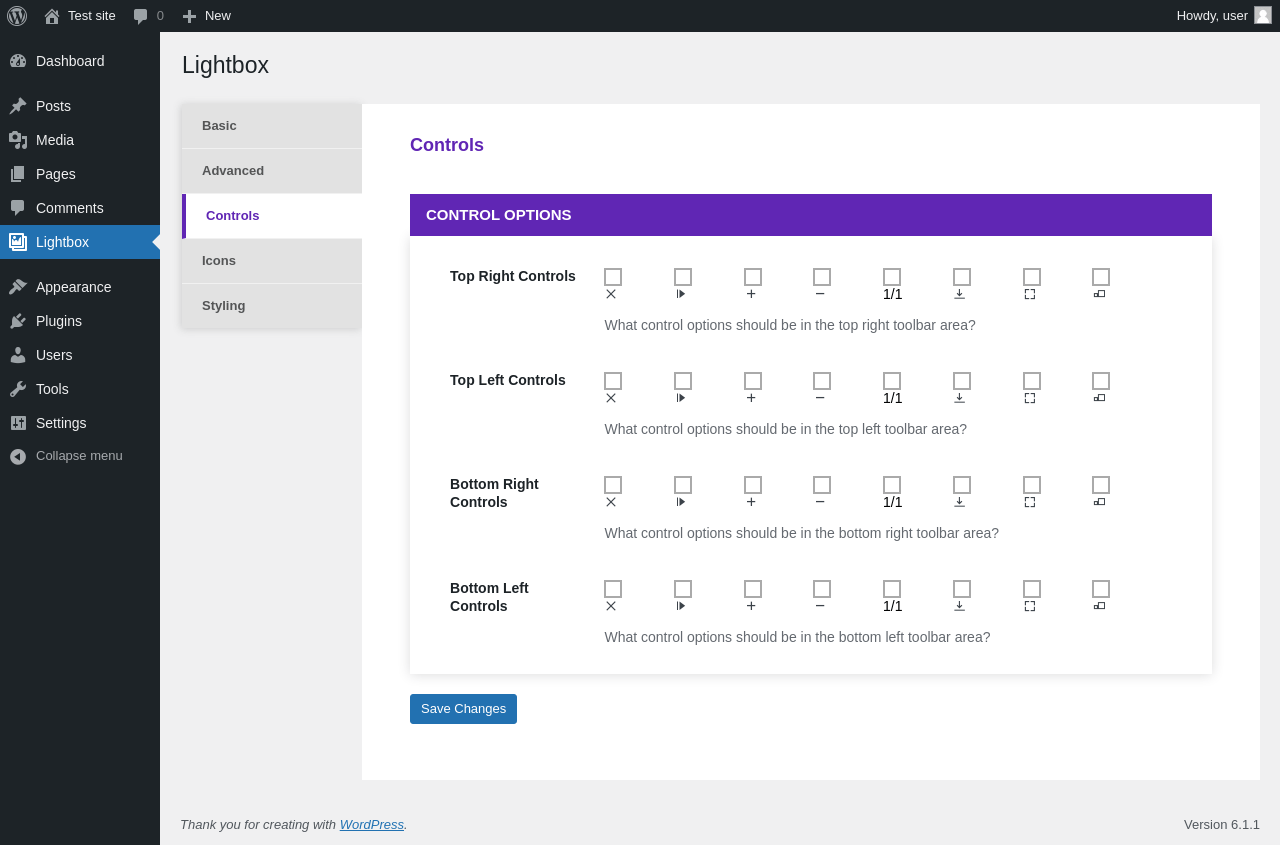Check fullscreen option in Top Right Controls
Viewport: 1280px width, 845px height.
point(1032,277)
